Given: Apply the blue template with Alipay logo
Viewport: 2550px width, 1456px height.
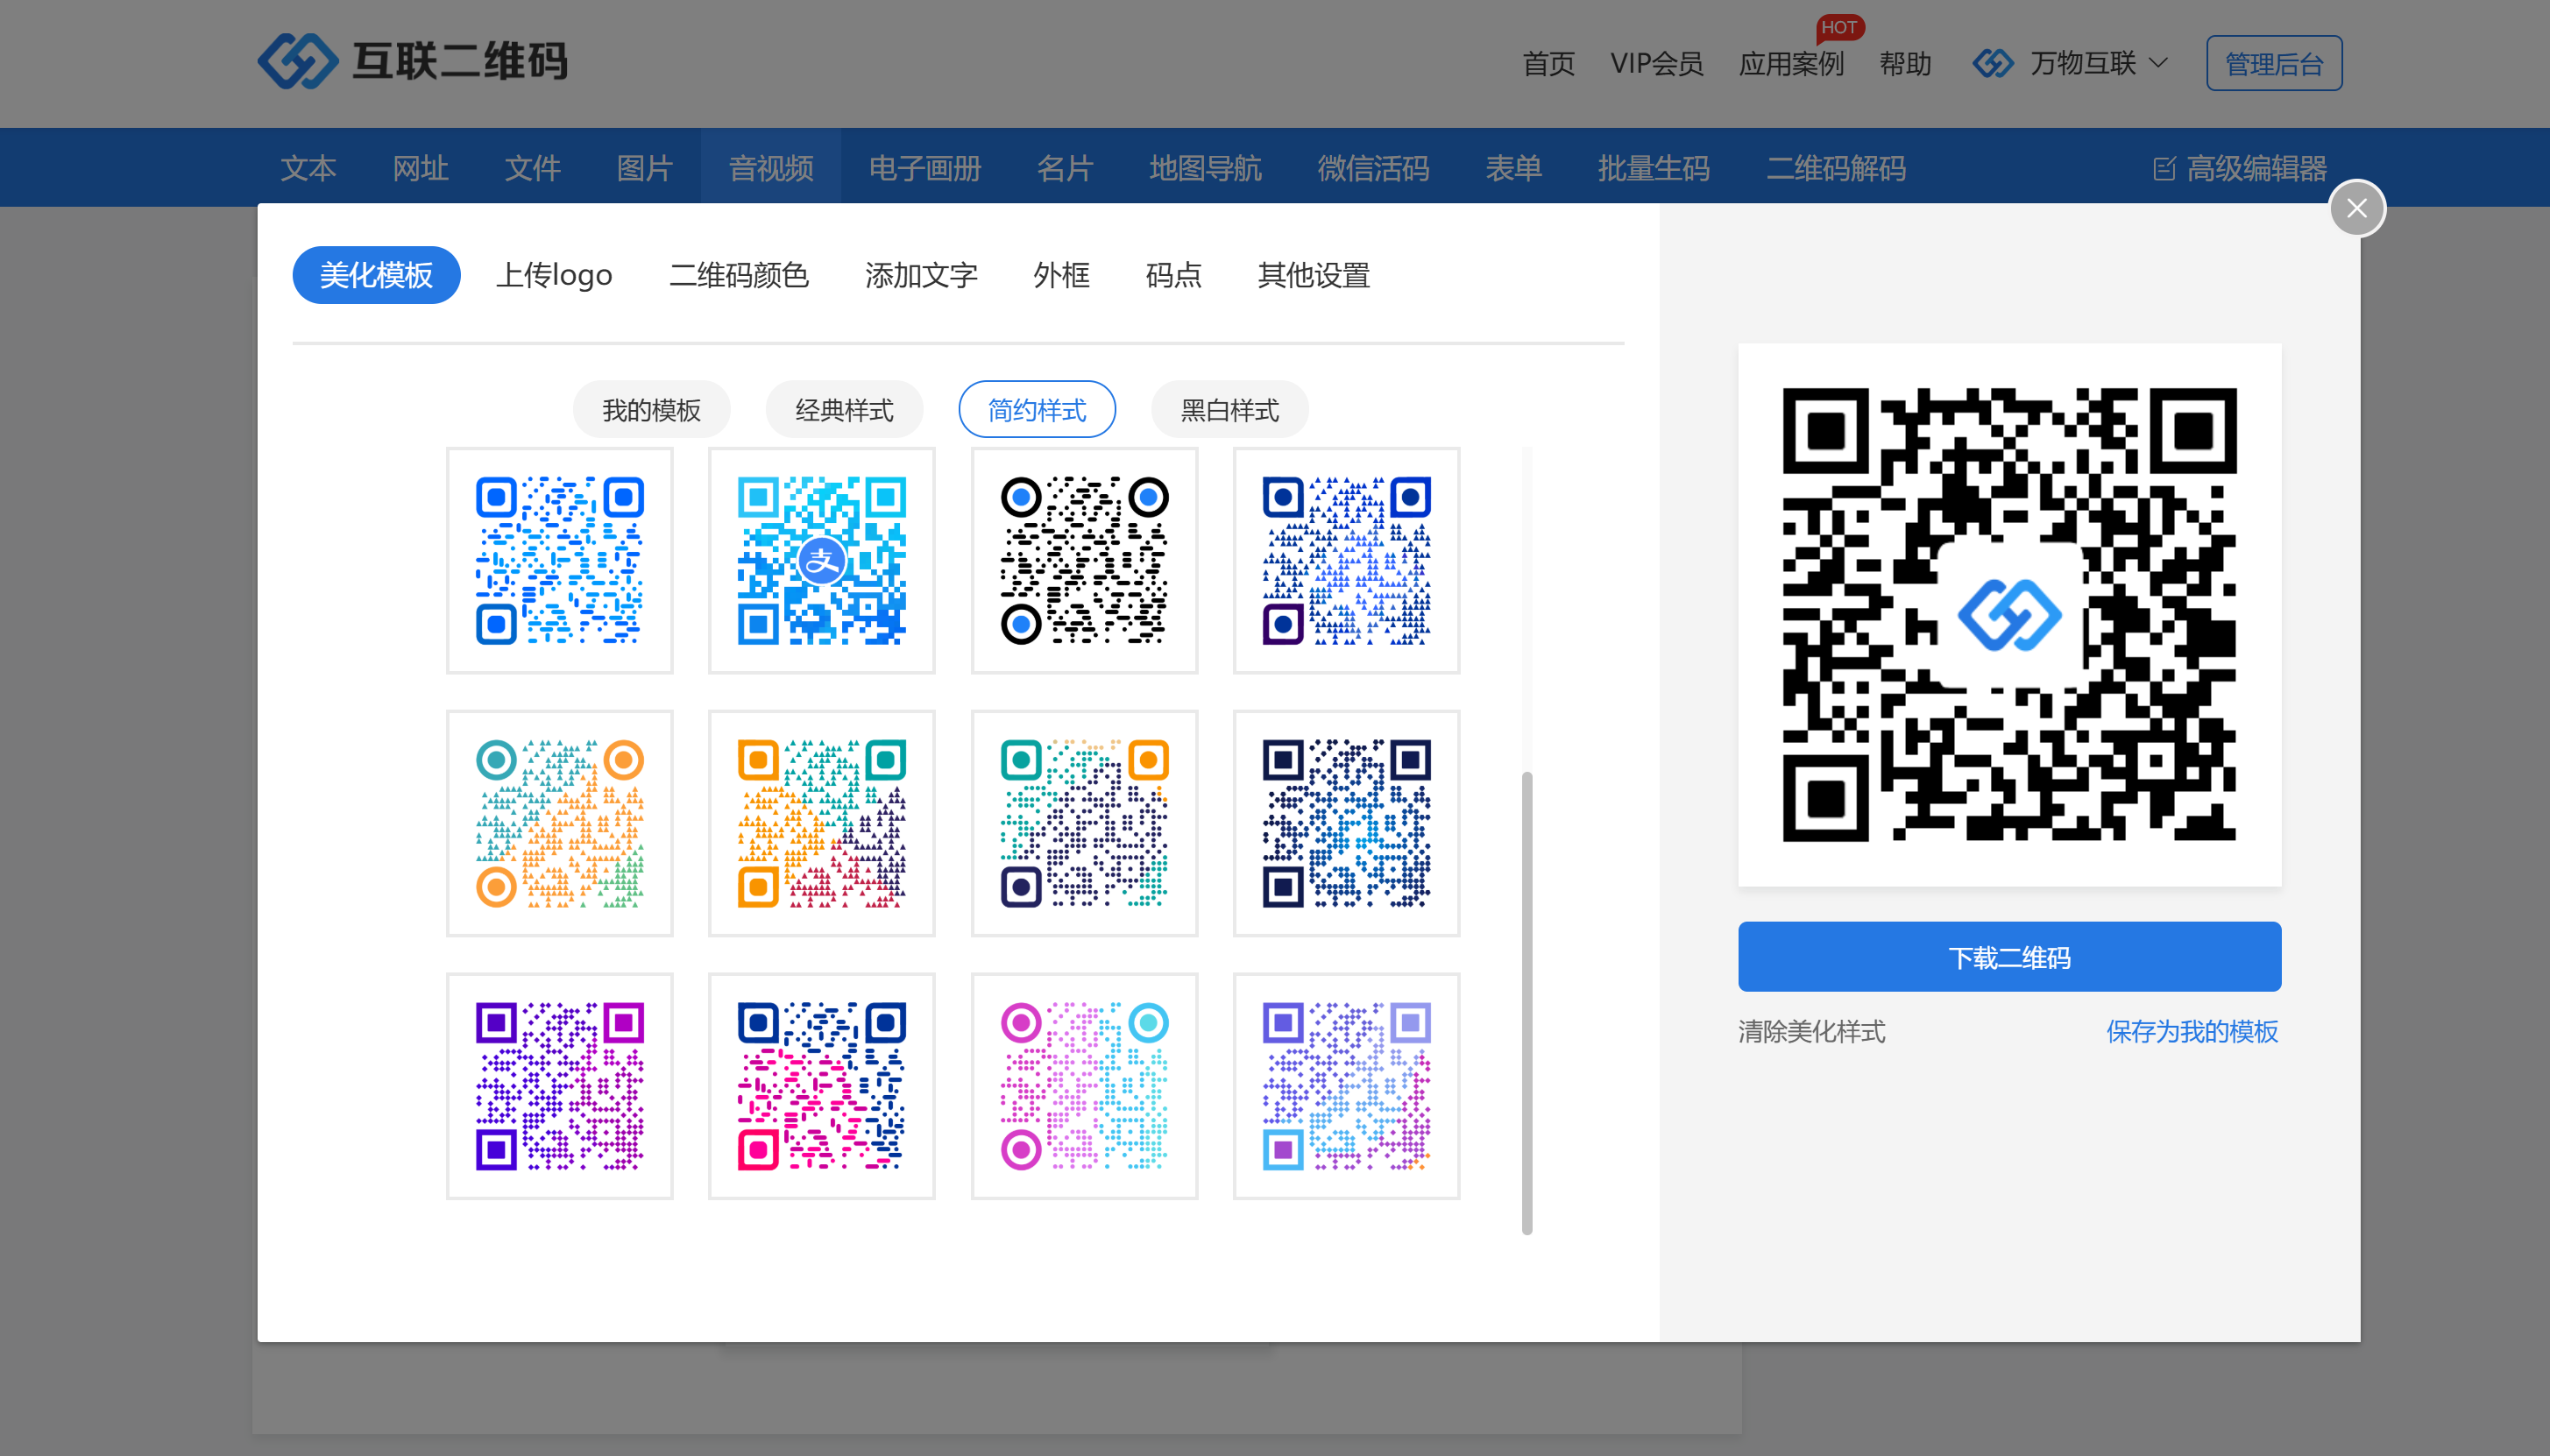Looking at the screenshot, I should click(821, 560).
